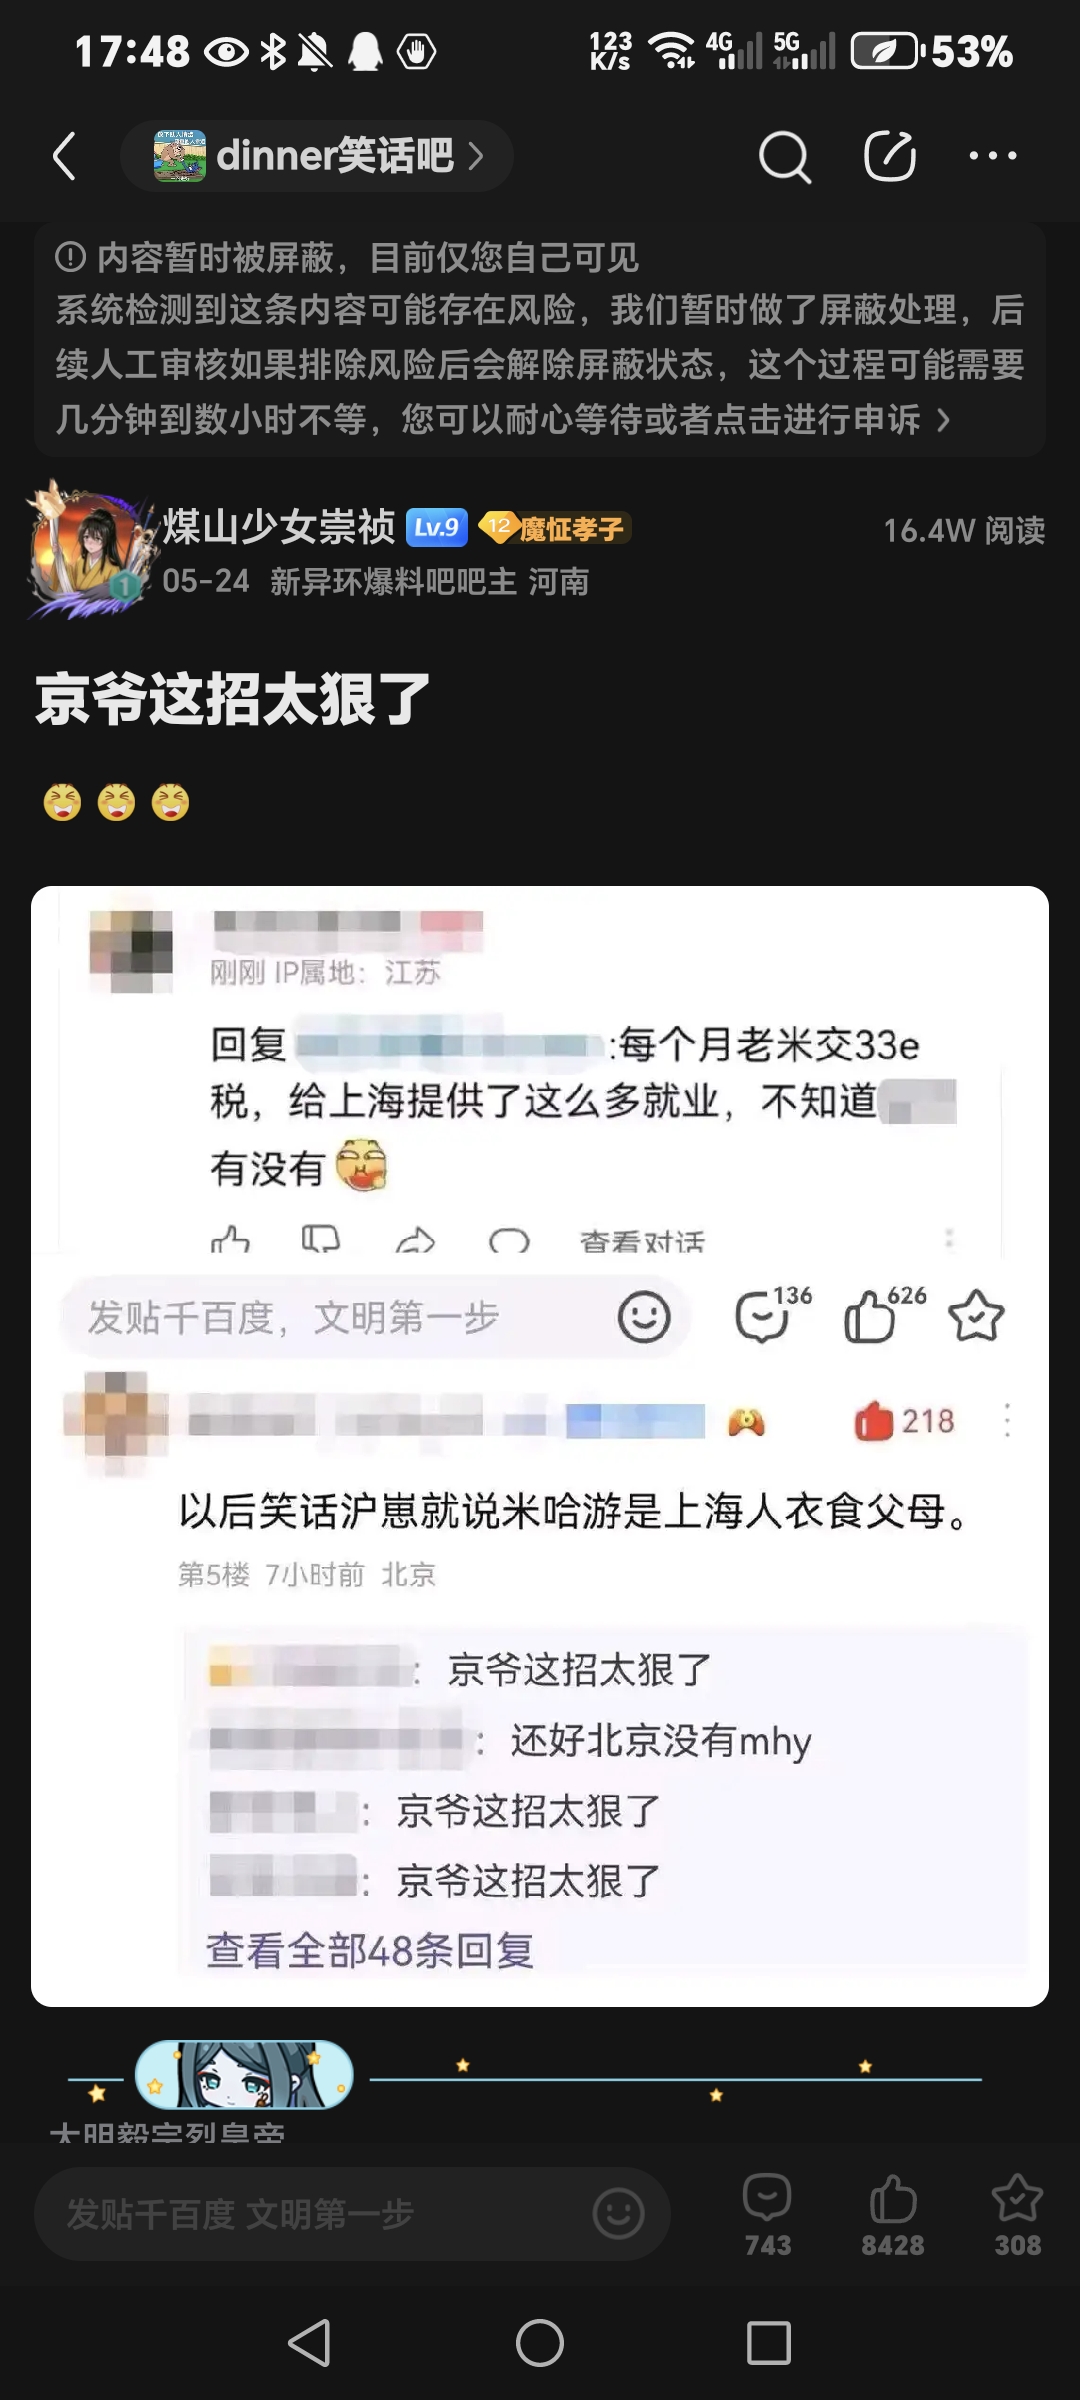1080x2400 pixels.
Task: Tap the Lv.9 level badge
Action: pos(437,527)
